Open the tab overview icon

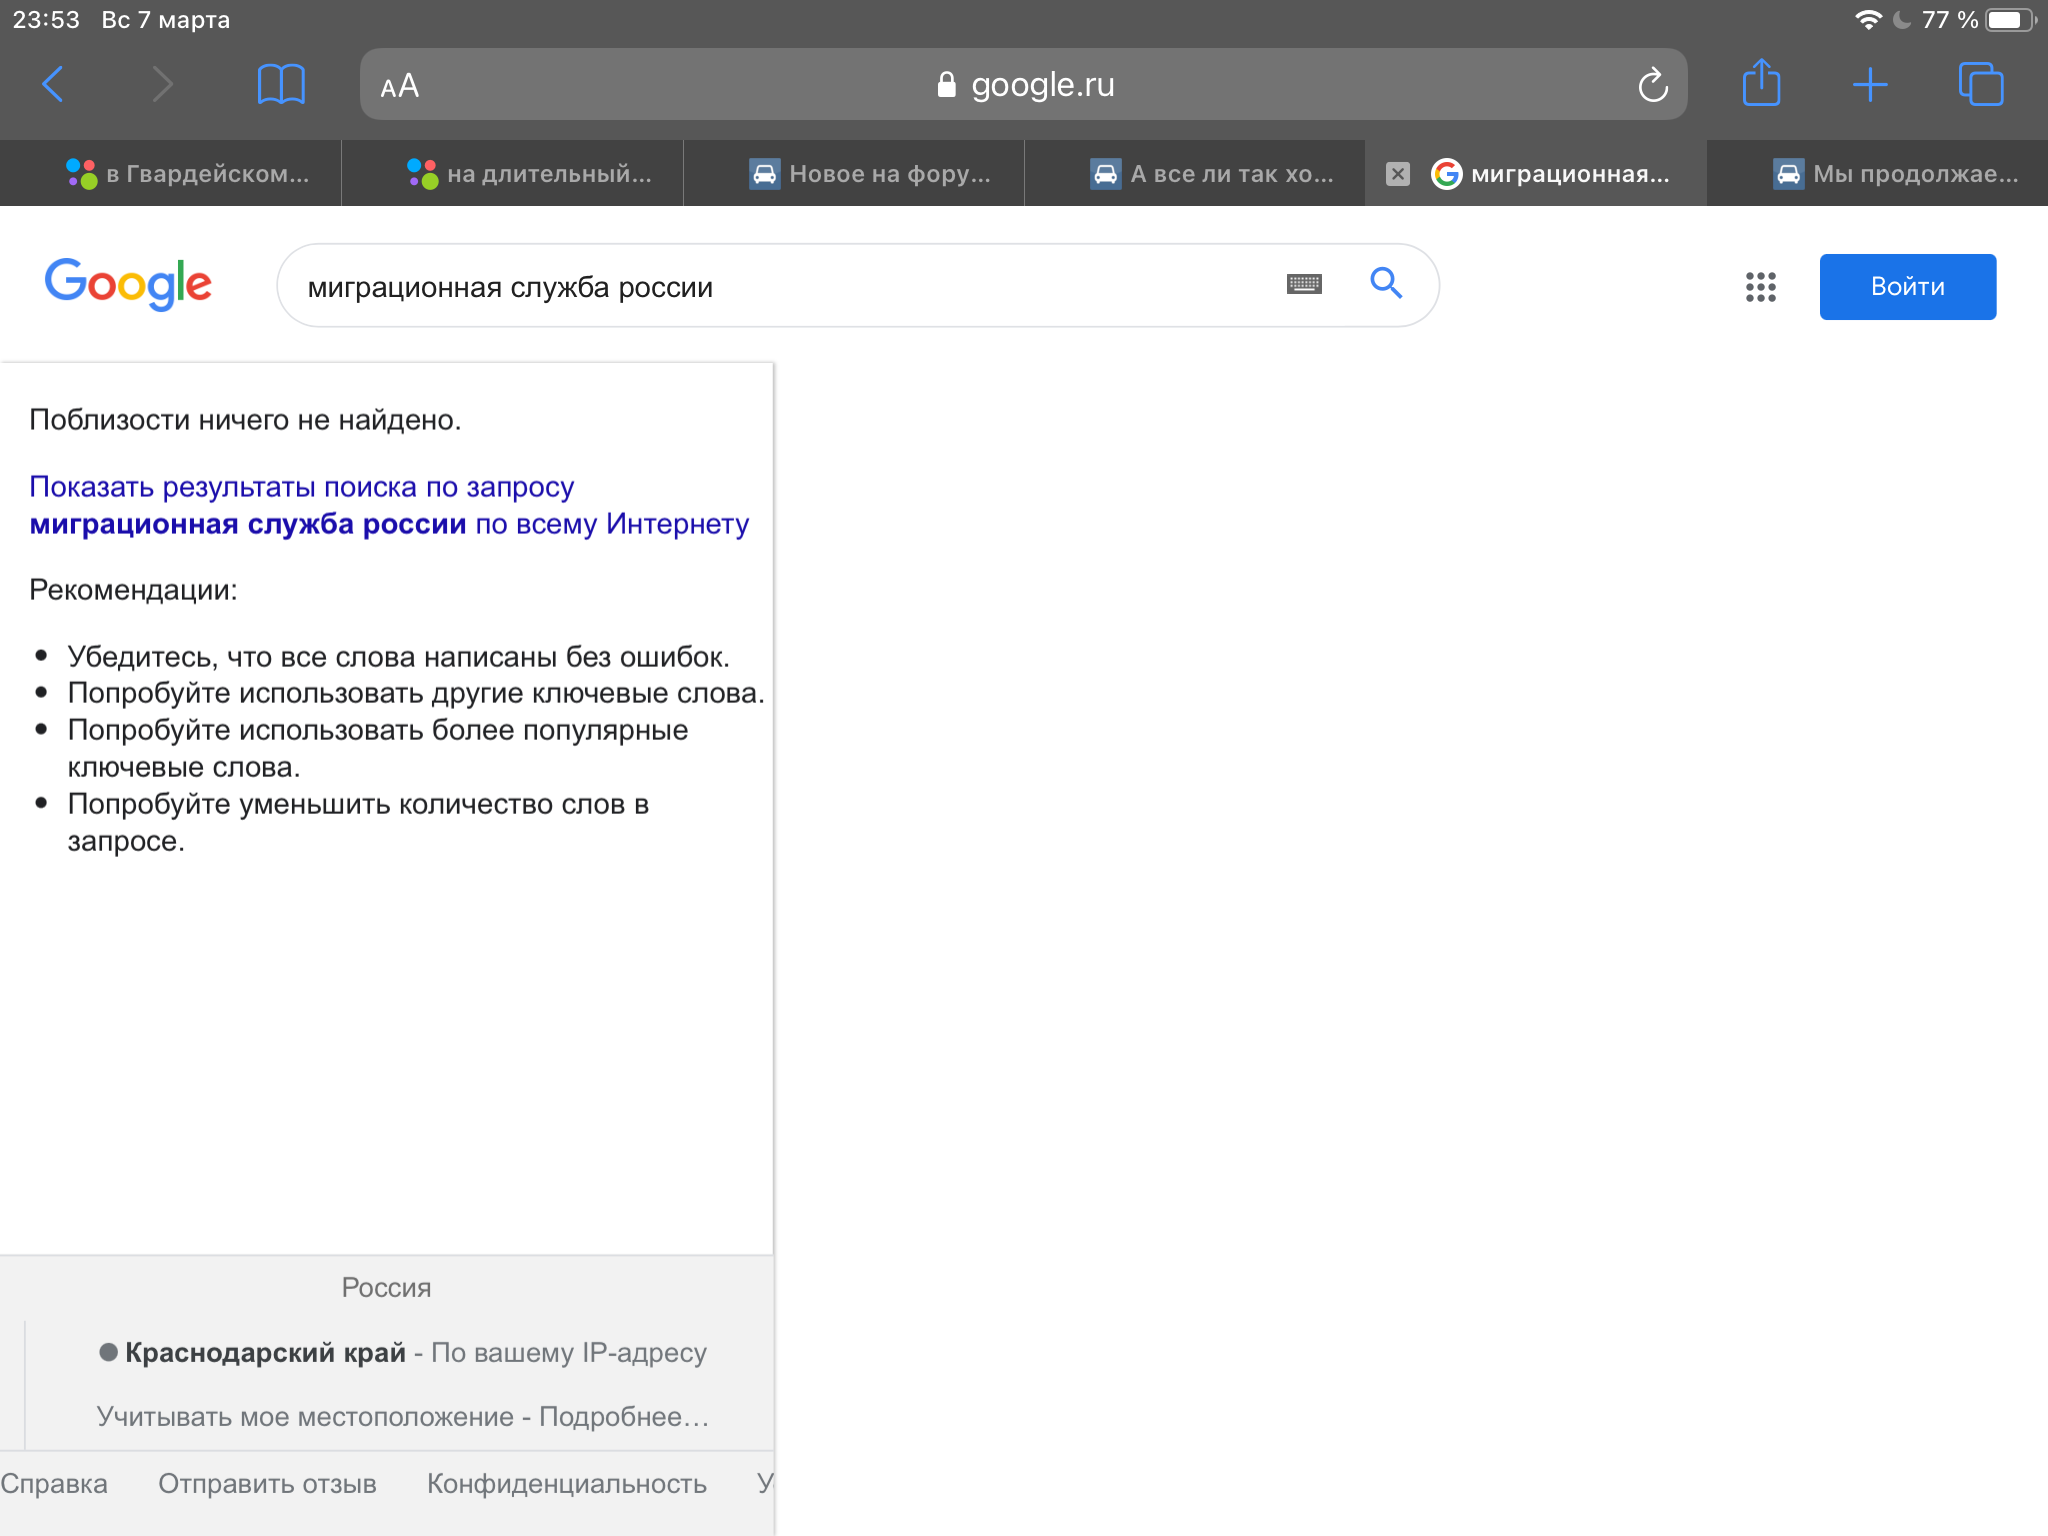(x=1980, y=85)
